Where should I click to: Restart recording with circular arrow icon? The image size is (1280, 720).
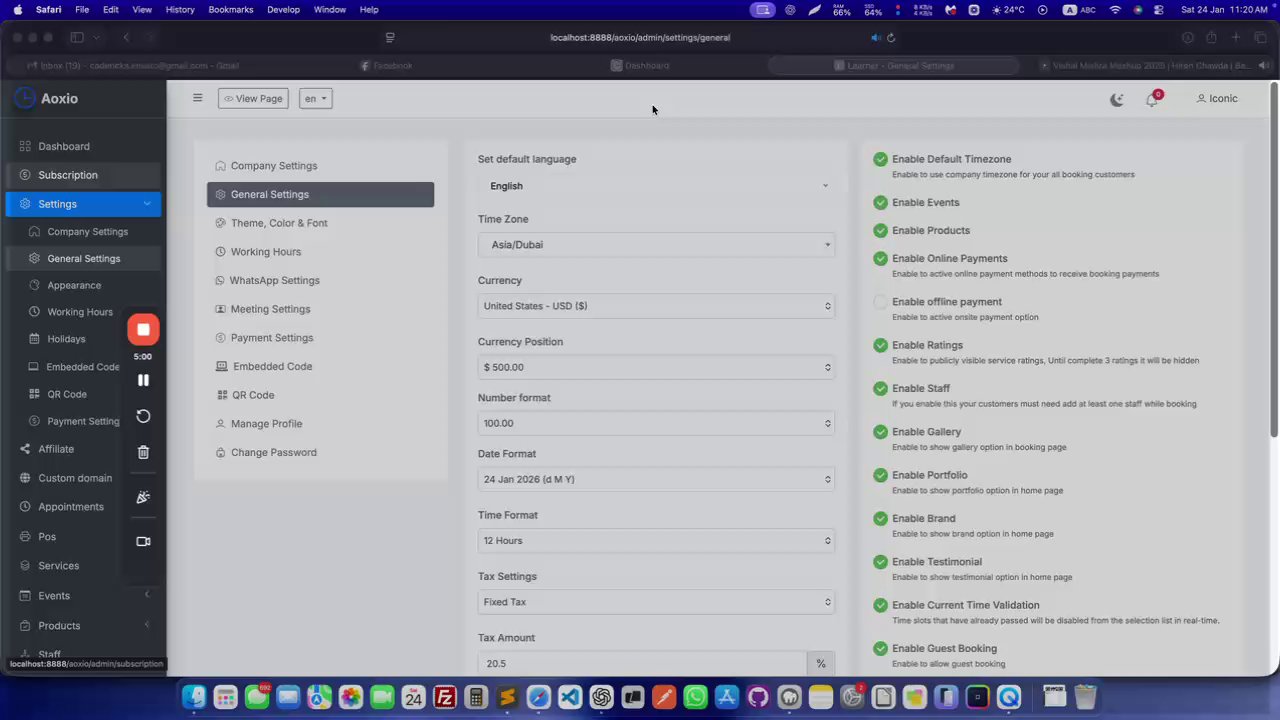[x=143, y=416]
